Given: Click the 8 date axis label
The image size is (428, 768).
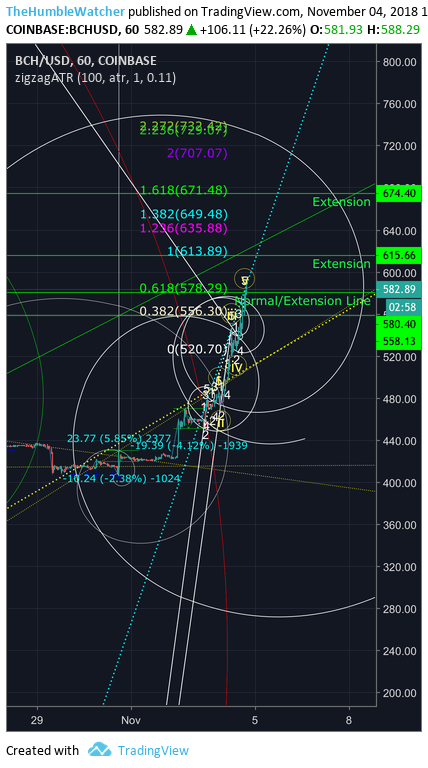Looking at the screenshot, I should pyautogui.click(x=349, y=720).
